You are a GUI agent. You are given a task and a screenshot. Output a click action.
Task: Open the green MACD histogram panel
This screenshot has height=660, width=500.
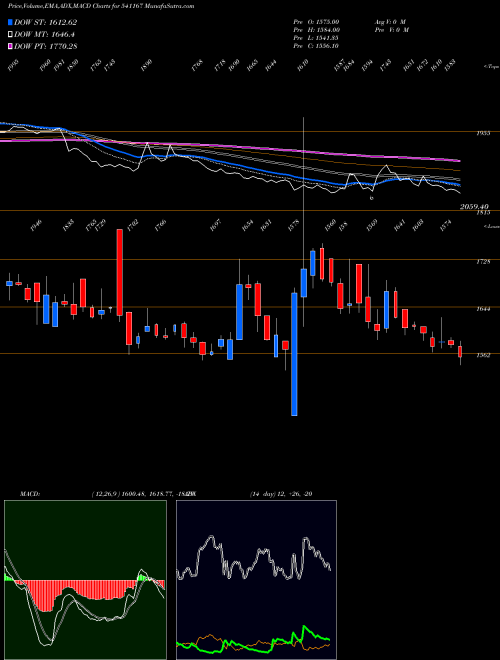tap(85, 580)
